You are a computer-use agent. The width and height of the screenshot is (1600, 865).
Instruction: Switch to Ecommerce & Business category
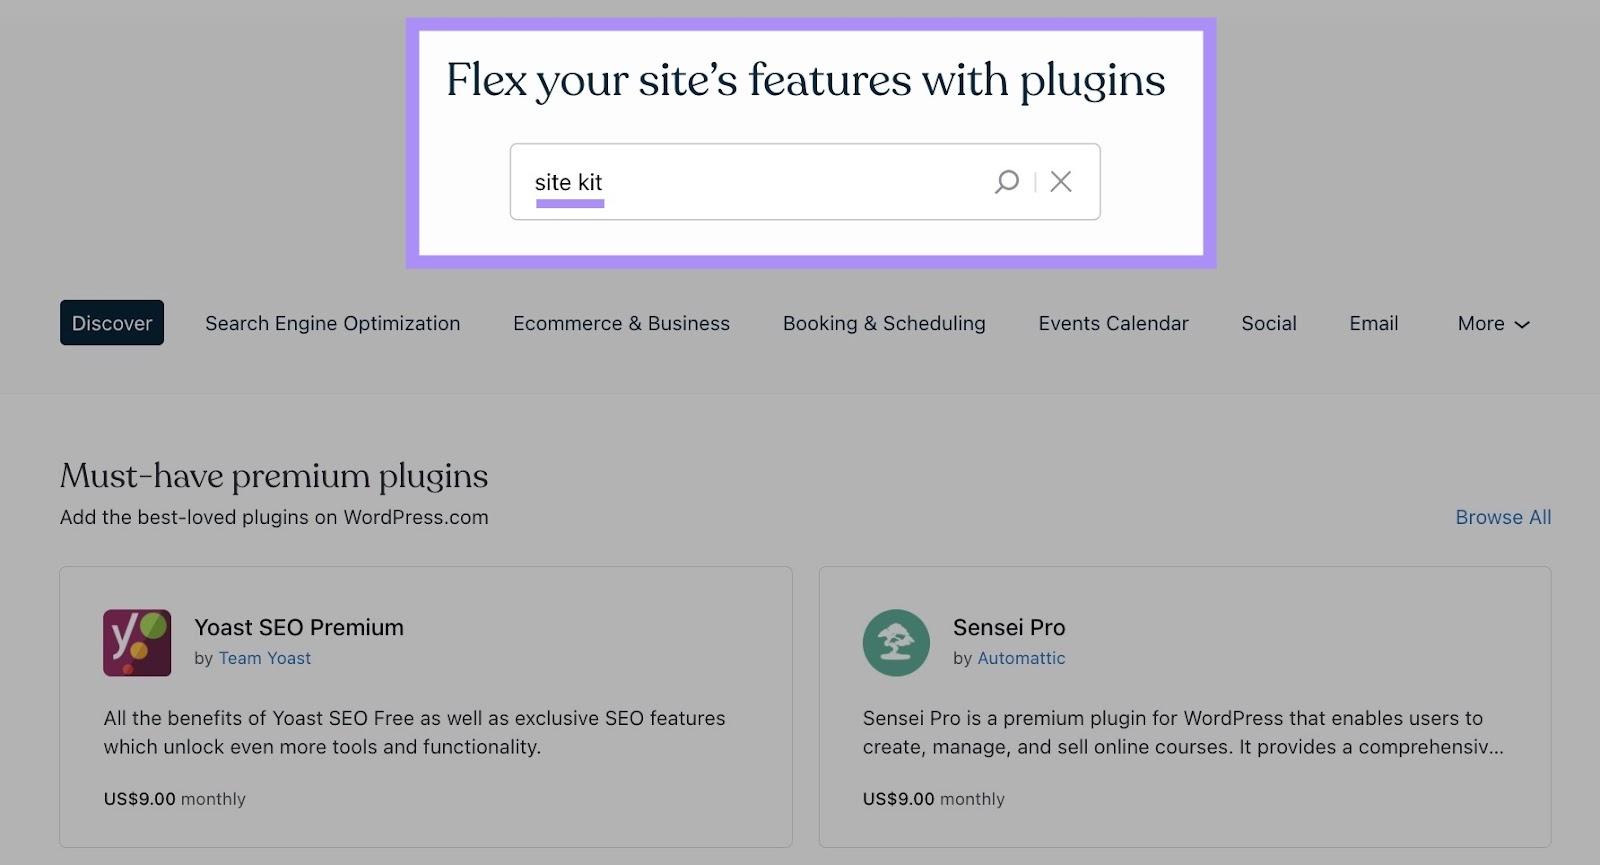tap(621, 323)
